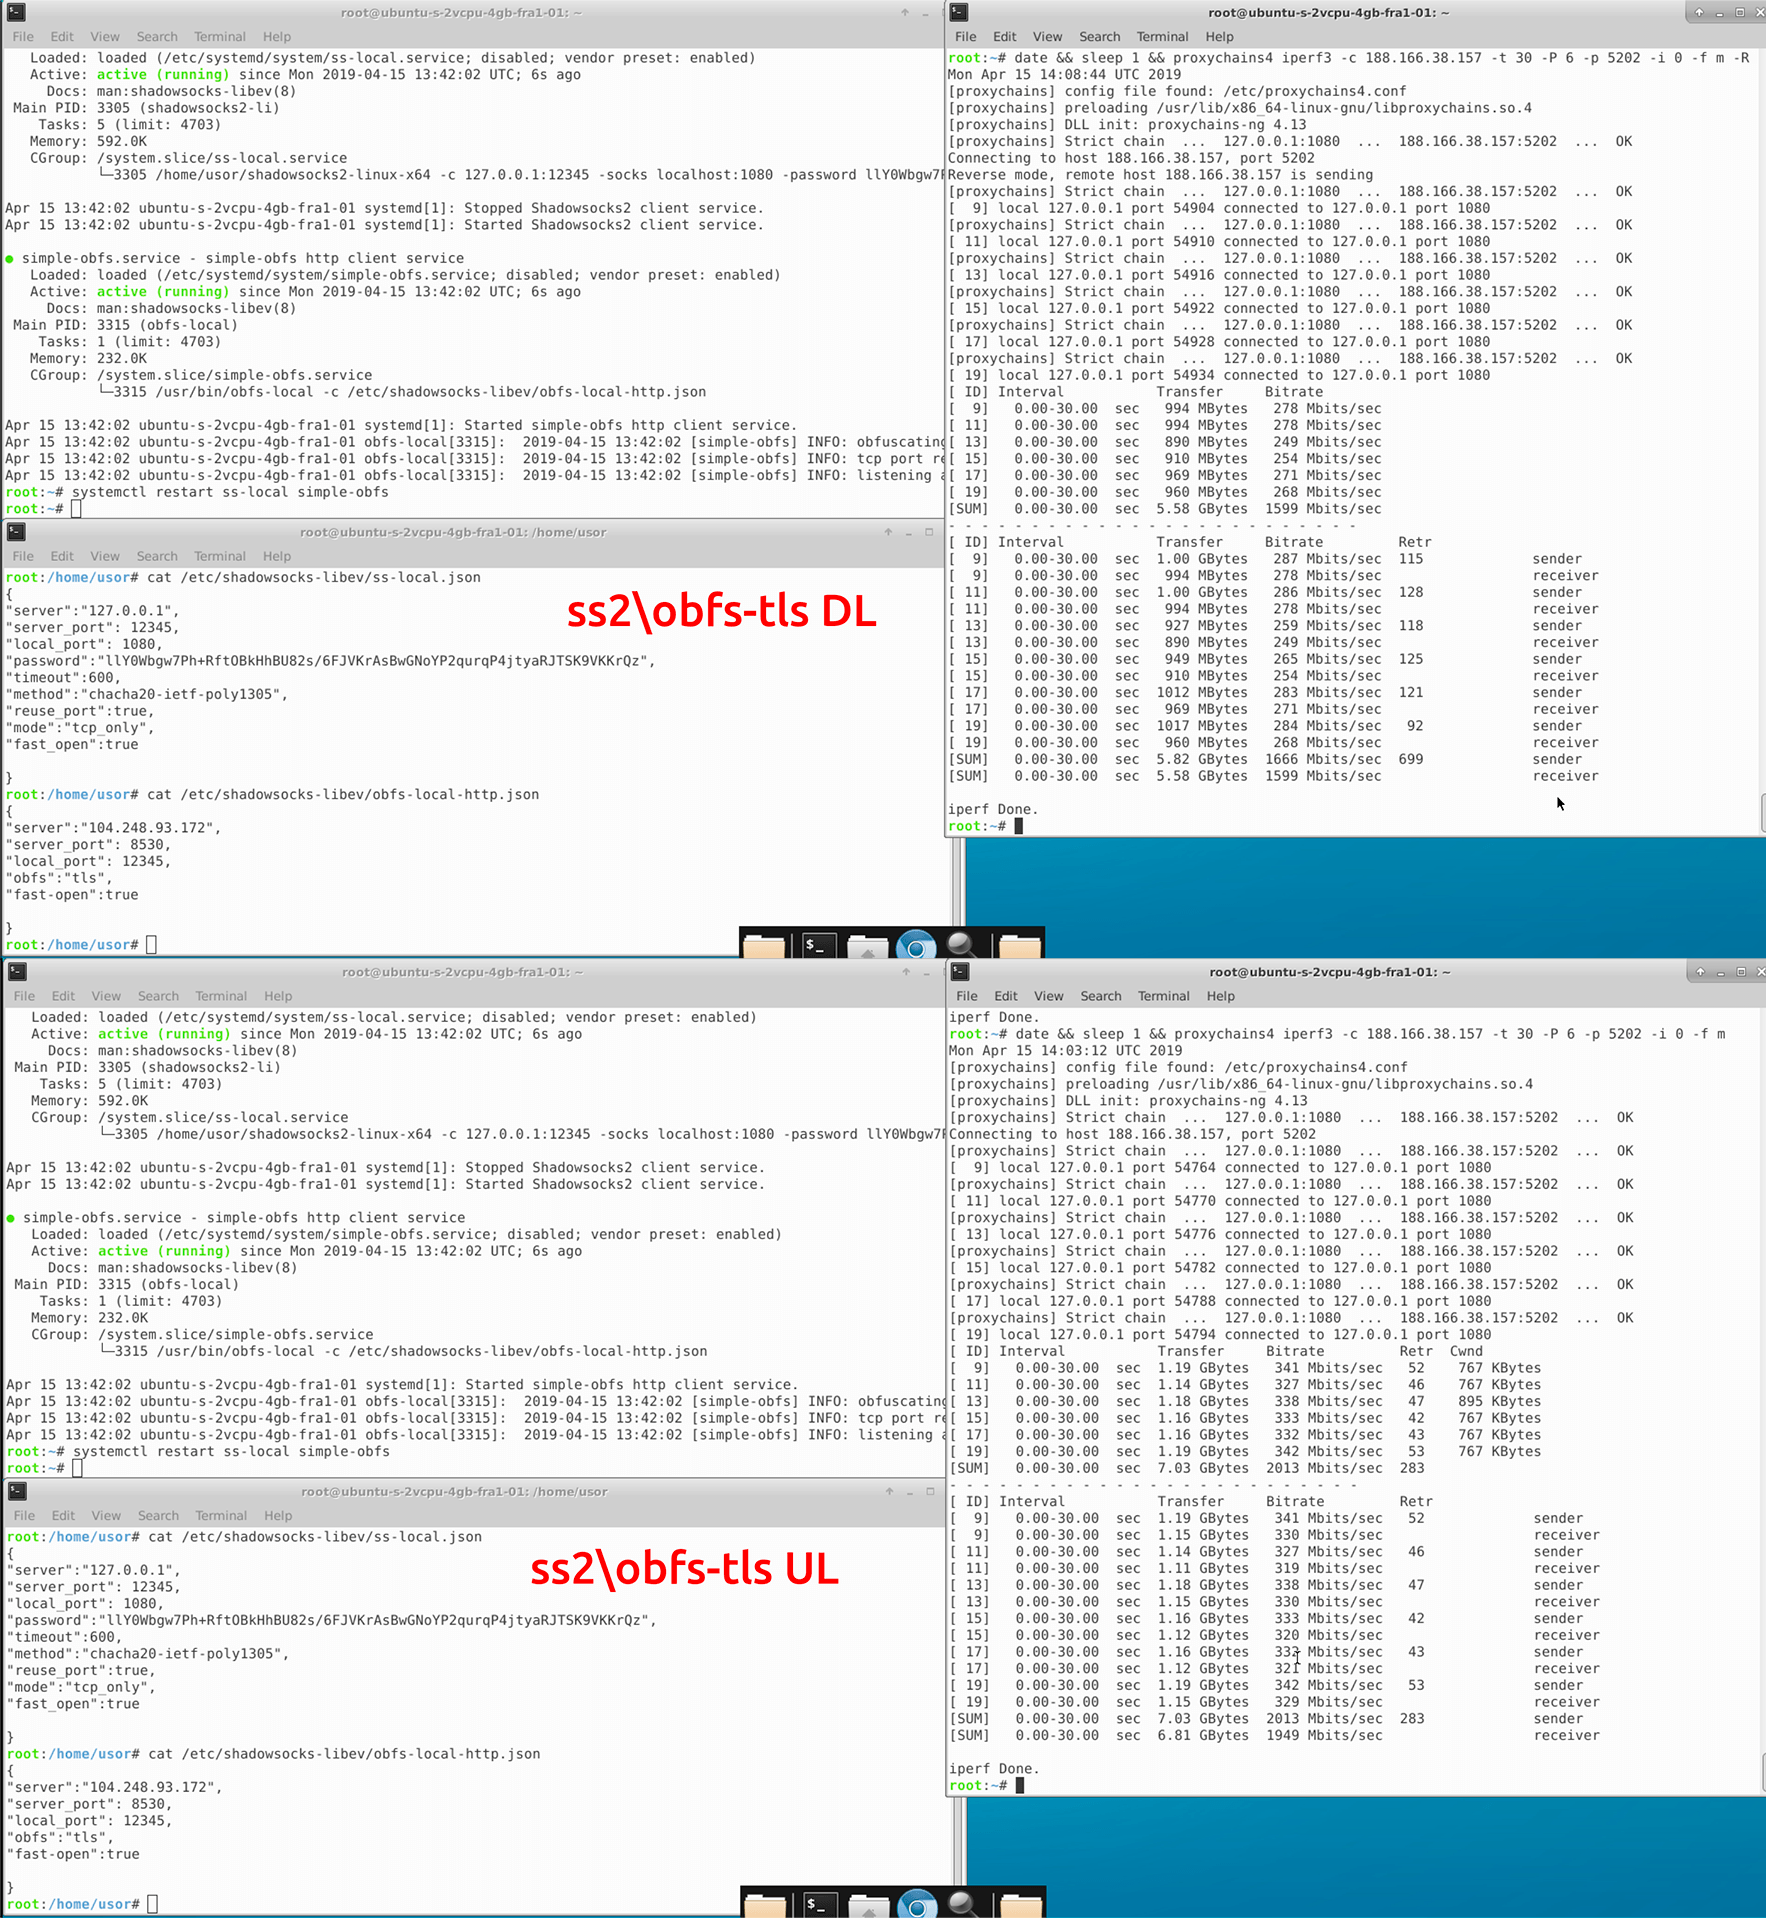Click '6.81 GBytes' transfer in UL results
The image size is (1766, 1918).
(1203, 1735)
